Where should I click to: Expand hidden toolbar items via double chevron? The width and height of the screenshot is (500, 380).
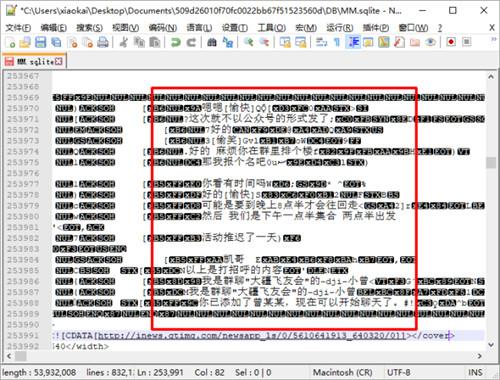tap(493, 39)
